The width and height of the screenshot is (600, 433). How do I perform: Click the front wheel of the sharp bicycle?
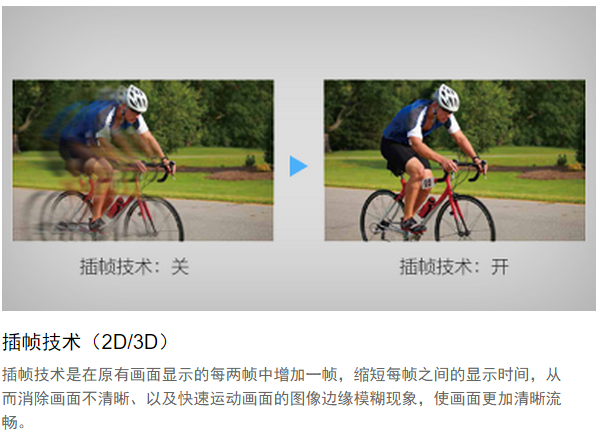[465, 218]
